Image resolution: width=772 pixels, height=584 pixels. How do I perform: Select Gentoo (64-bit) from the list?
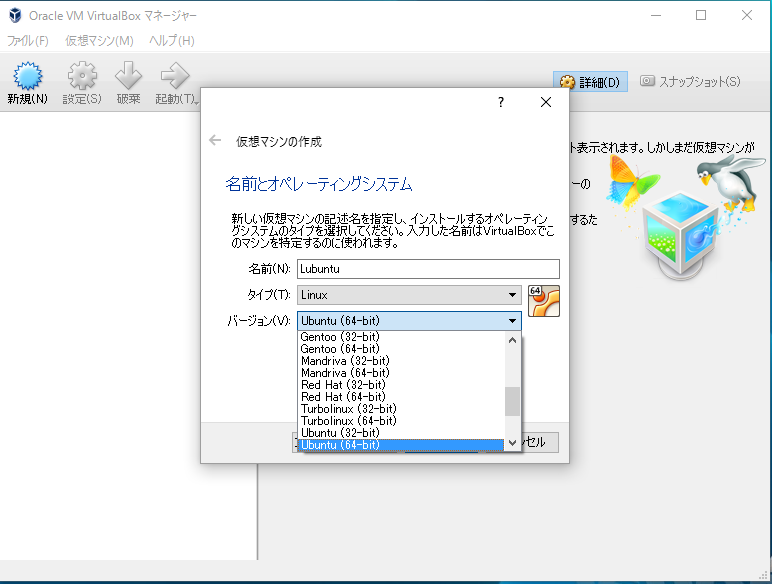tap(401, 349)
